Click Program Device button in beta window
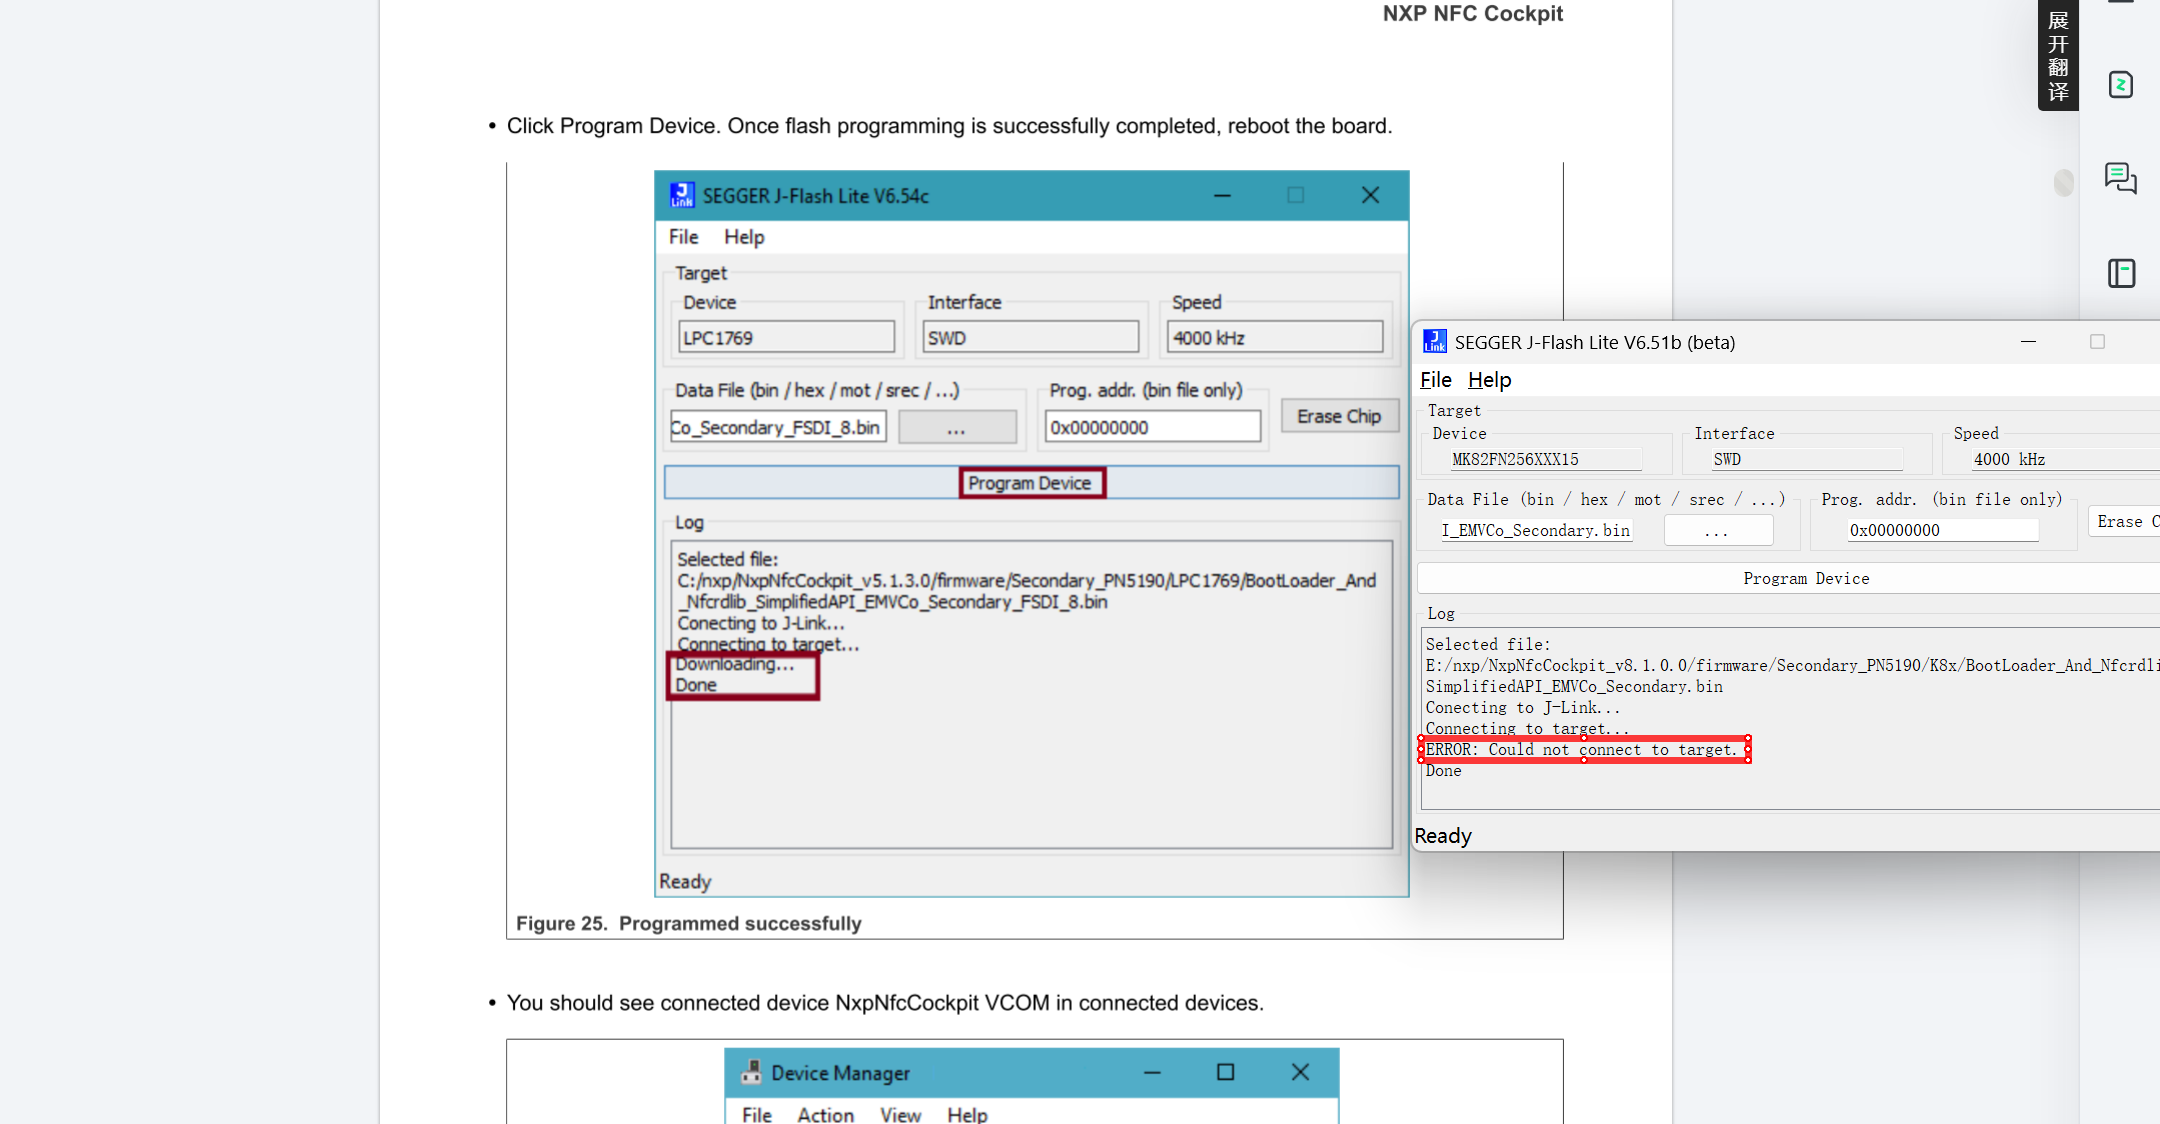This screenshot has width=2160, height=1124. [x=1805, y=578]
